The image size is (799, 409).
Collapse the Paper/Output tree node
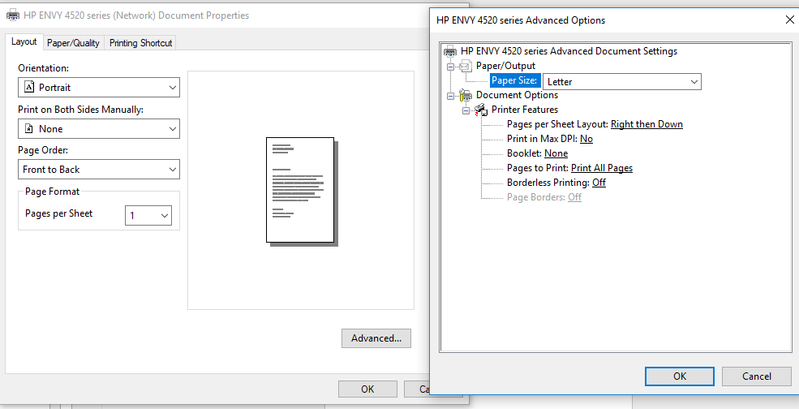pyautogui.click(x=450, y=66)
